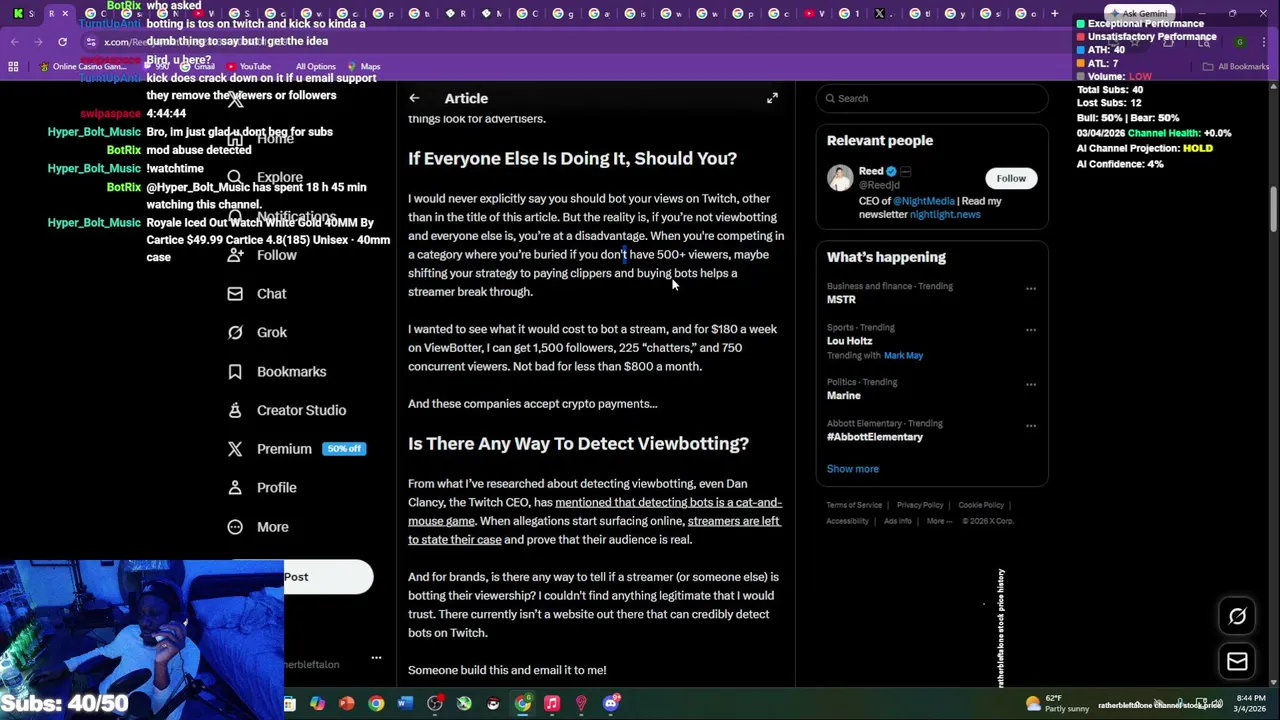Open the Terms of Service footer link
The height and width of the screenshot is (720, 1280).
pyautogui.click(x=854, y=505)
